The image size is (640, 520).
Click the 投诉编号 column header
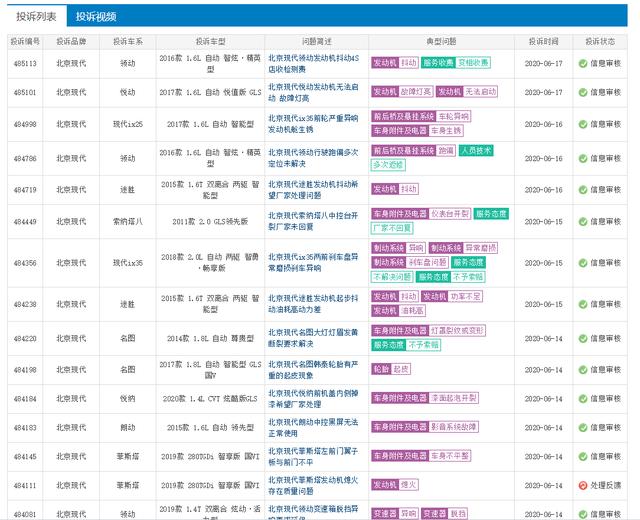coord(25,42)
